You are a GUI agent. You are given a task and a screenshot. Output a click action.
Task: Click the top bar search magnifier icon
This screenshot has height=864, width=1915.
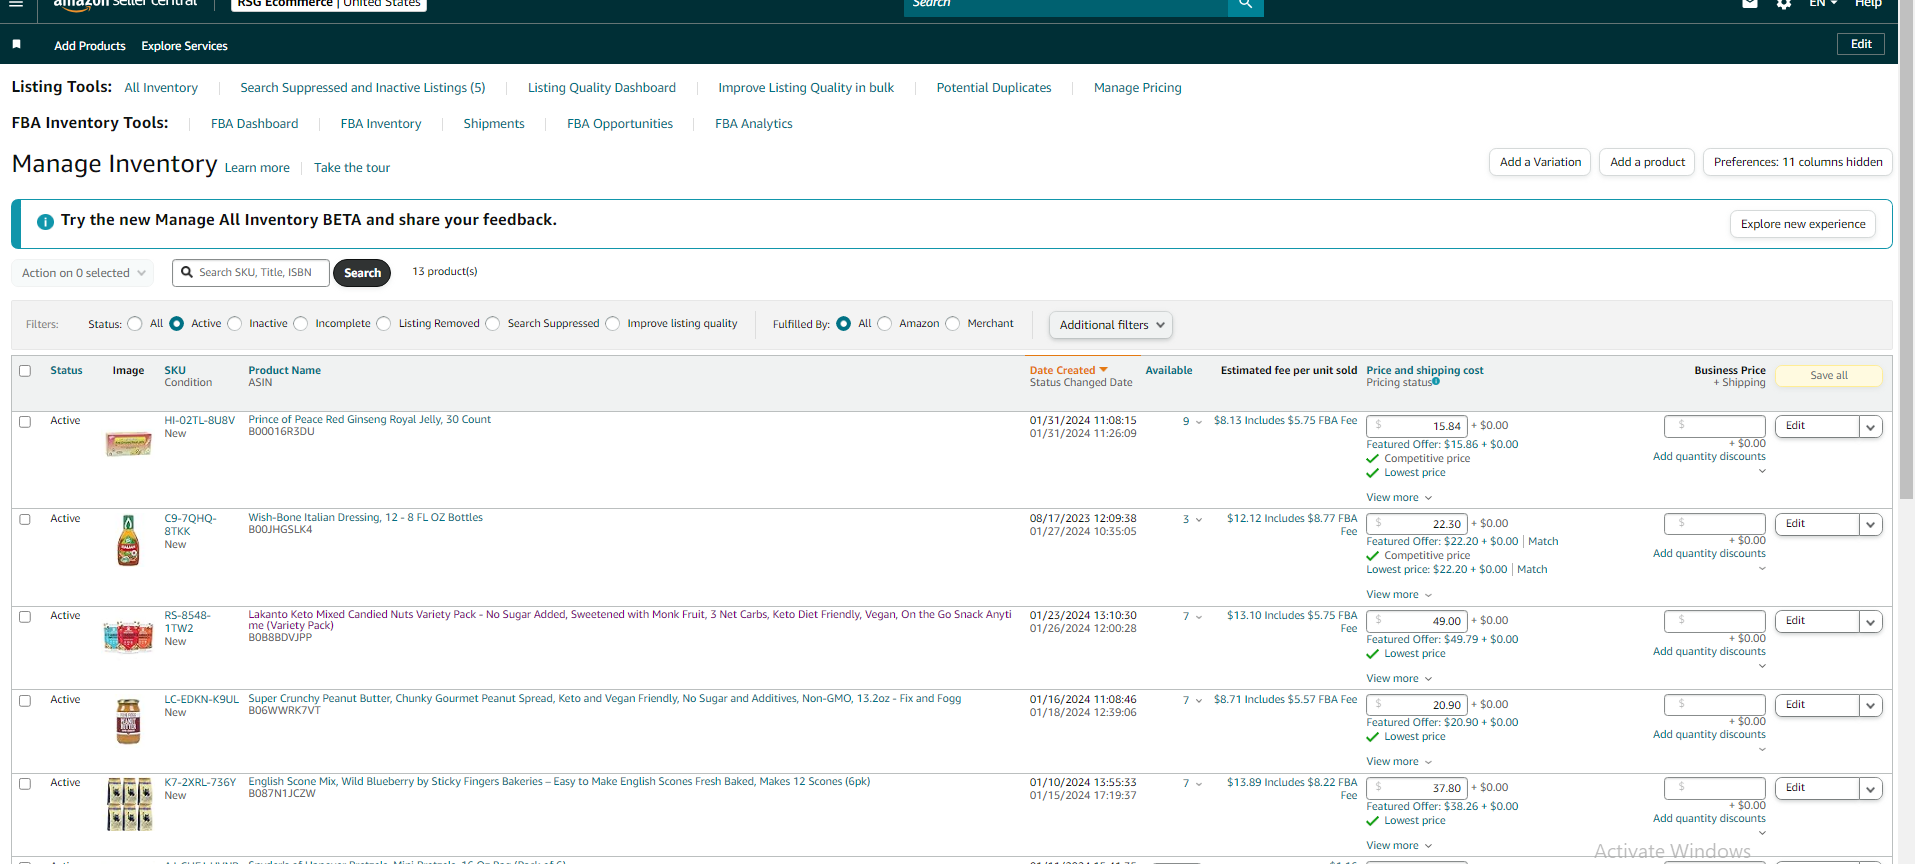click(x=1245, y=5)
